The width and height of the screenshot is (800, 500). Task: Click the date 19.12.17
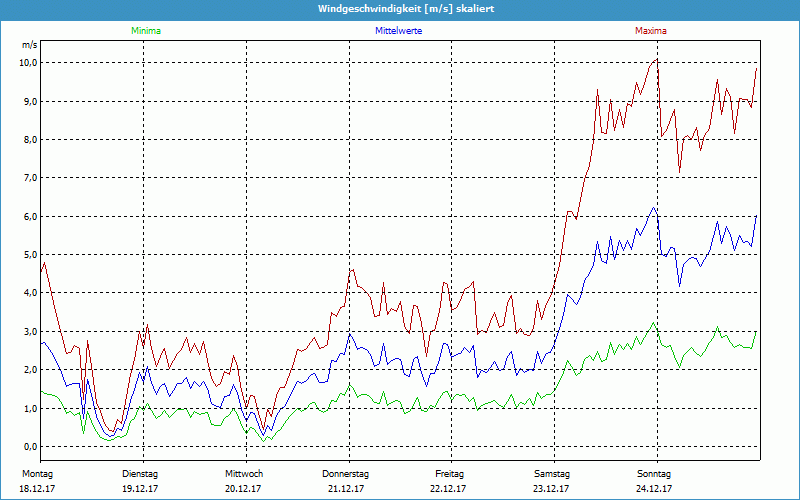pyautogui.click(x=140, y=489)
